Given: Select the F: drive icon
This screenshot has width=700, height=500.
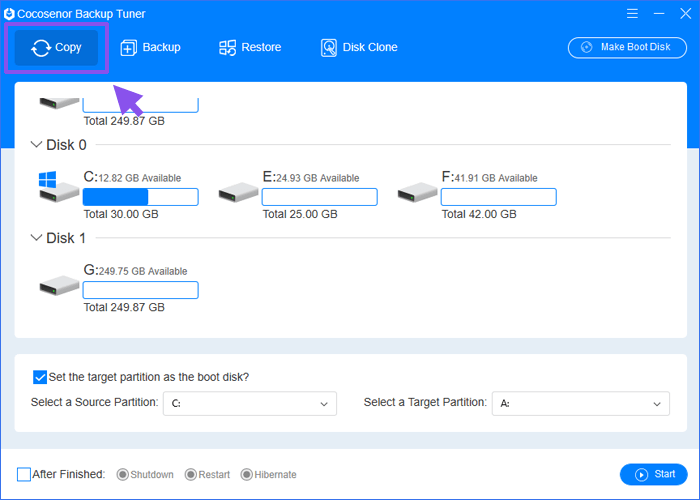Looking at the screenshot, I should [x=417, y=192].
